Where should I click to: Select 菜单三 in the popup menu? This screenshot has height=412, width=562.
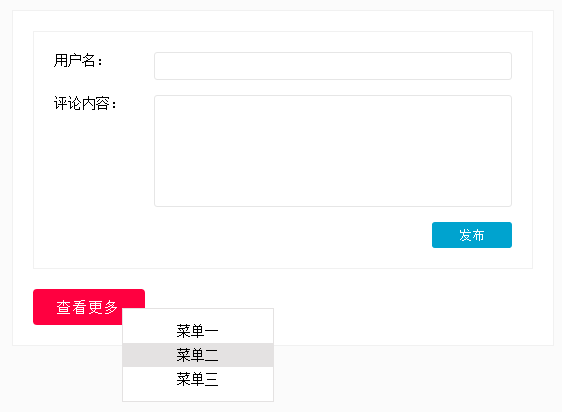click(x=198, y=379)
